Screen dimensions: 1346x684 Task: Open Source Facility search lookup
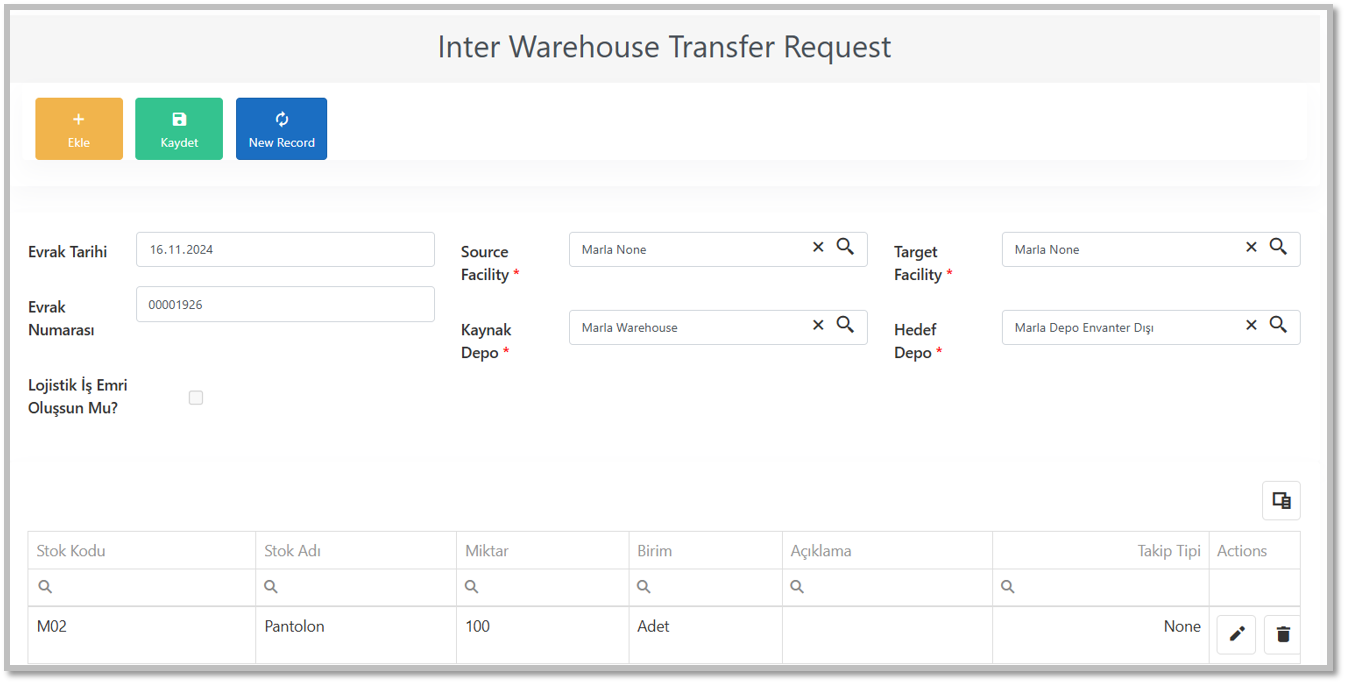[x=845, y=248]
